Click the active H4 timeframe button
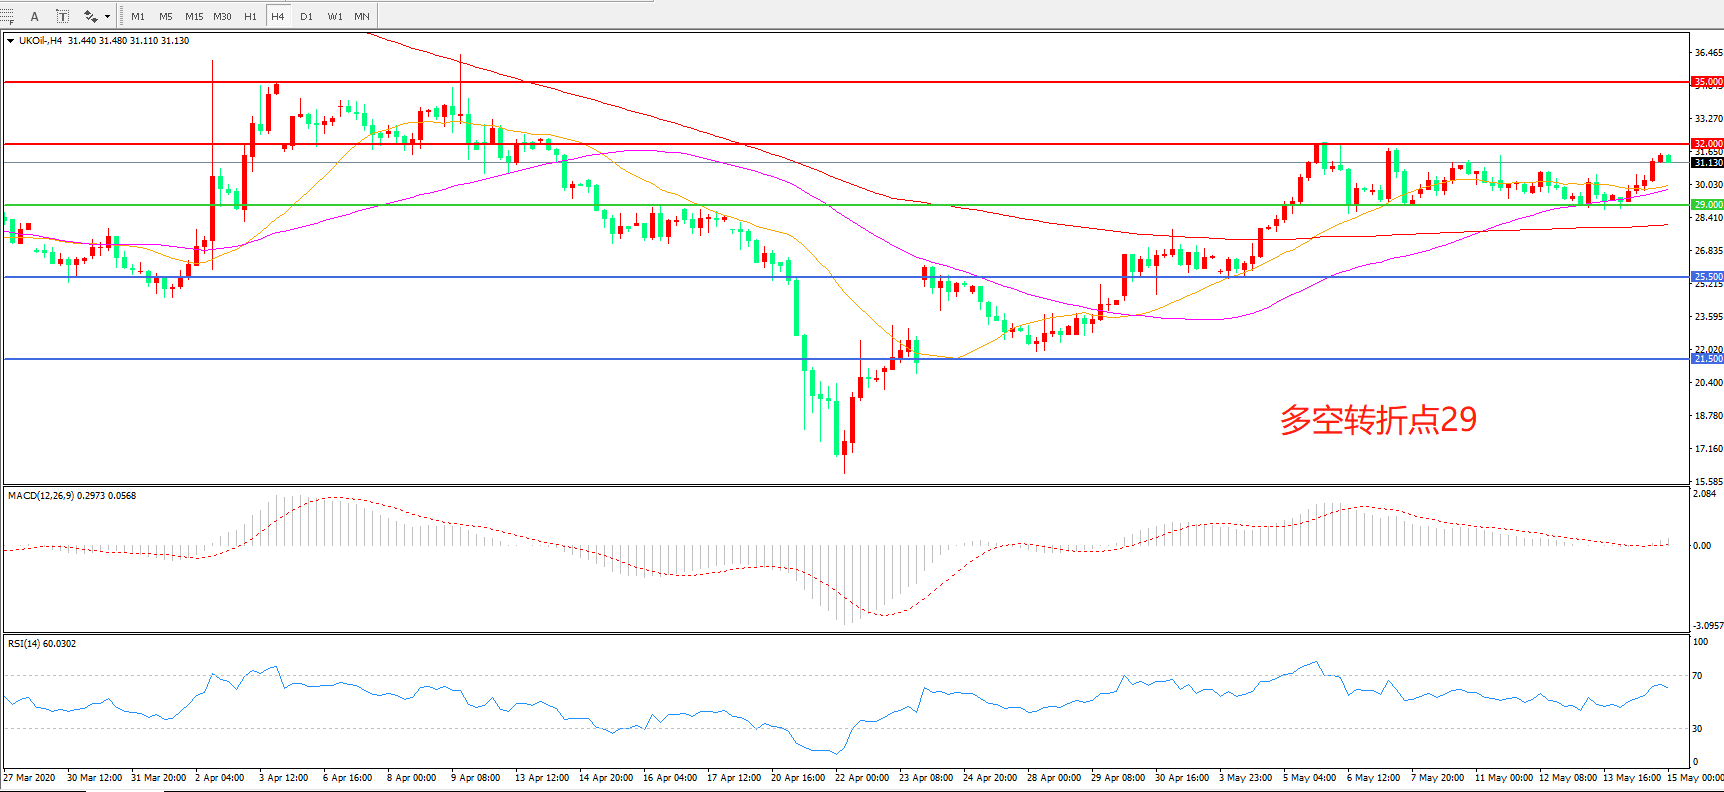 (x=278, y=16)
